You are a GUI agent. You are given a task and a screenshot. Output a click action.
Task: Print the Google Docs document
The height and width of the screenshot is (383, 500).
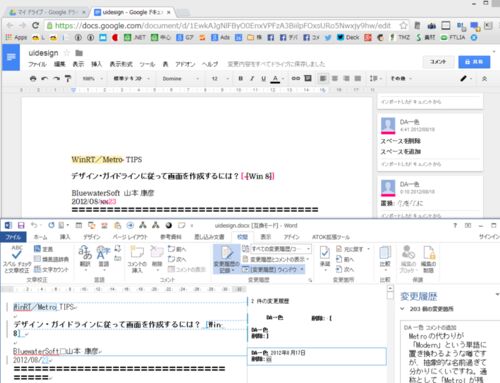[x=33, y=79]
